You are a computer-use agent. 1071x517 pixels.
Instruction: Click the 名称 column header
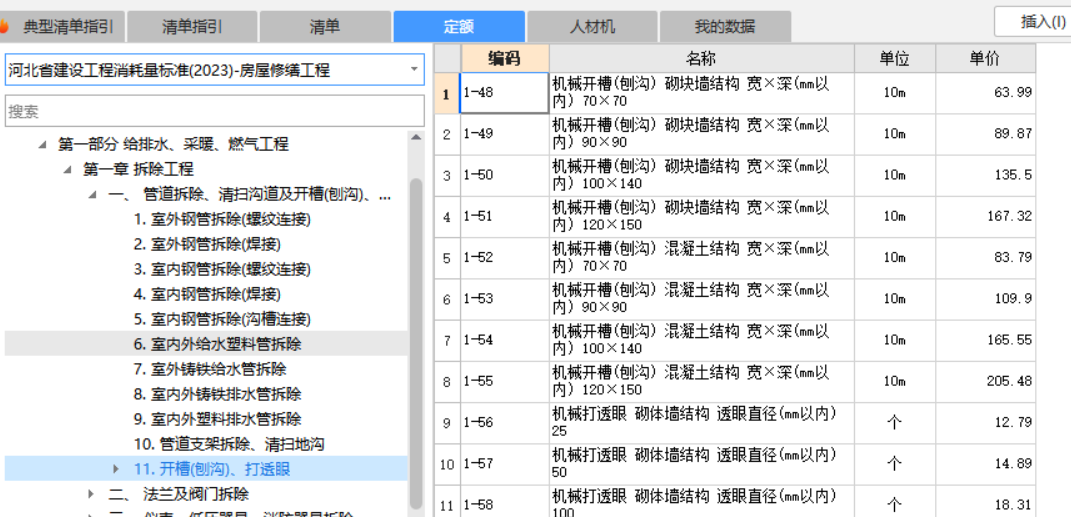click(701, 59)
